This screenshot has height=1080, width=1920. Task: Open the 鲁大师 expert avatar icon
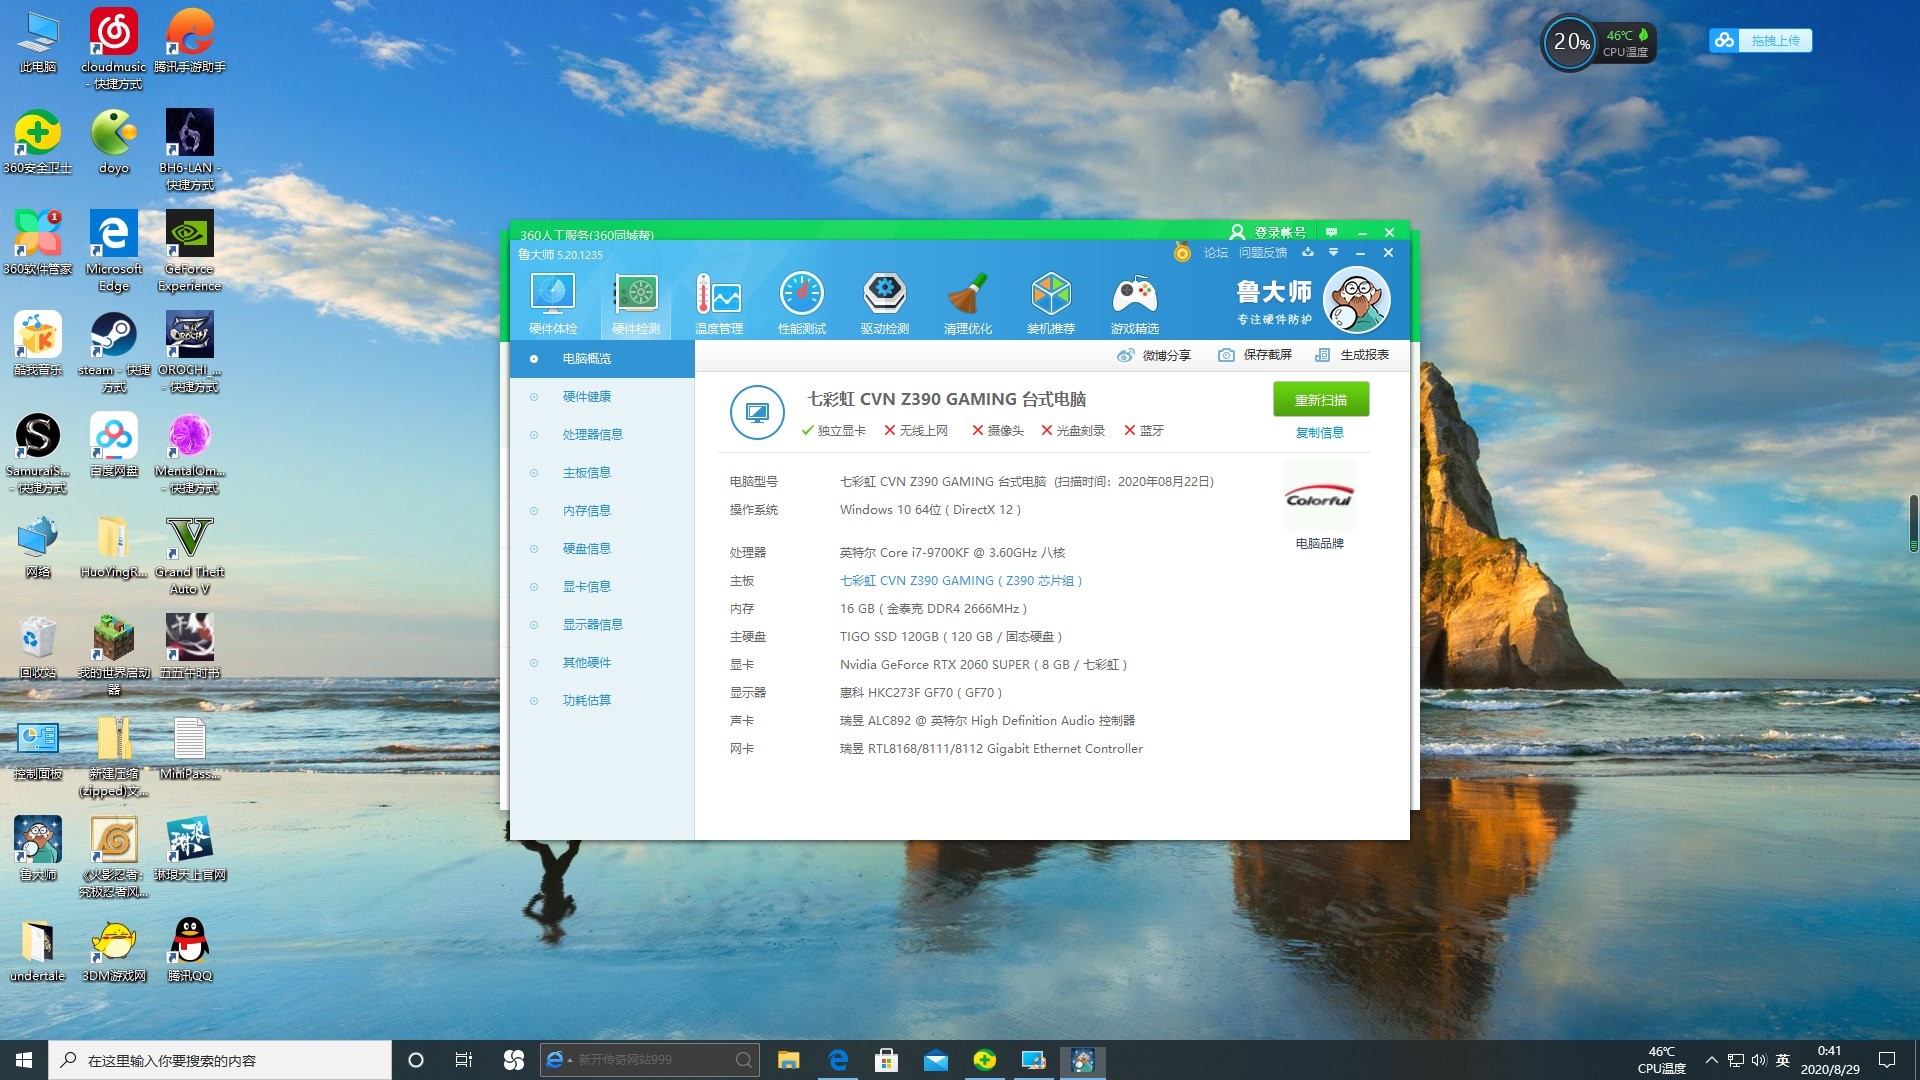coord(1357,298)
